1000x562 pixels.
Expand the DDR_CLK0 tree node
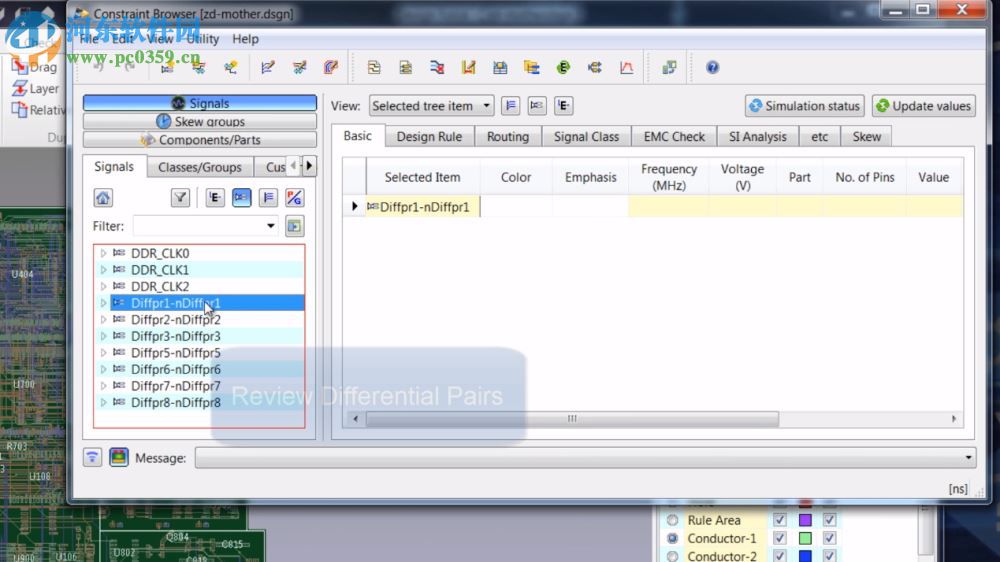coord(103,254)
